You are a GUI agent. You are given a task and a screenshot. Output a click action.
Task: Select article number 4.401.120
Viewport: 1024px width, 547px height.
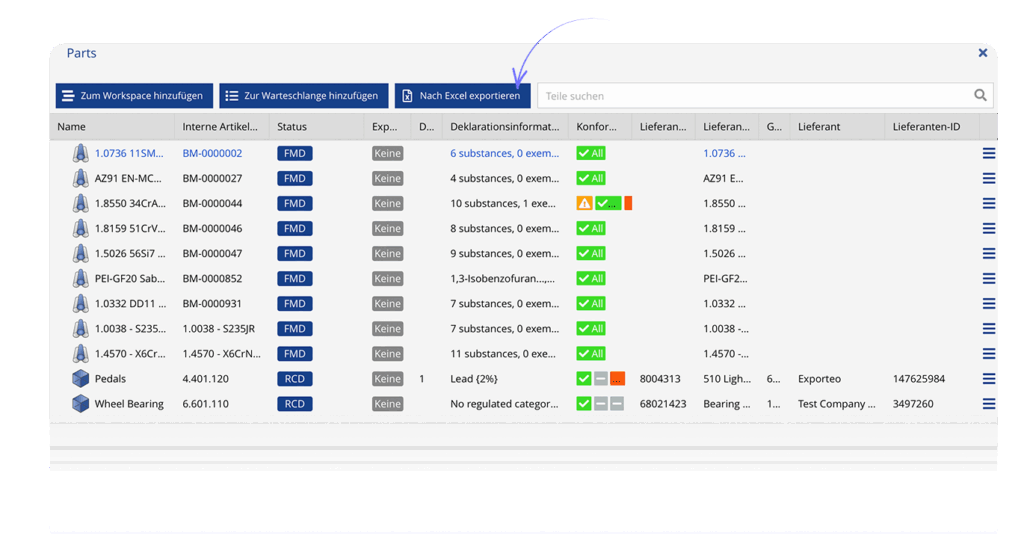point(206,379)
